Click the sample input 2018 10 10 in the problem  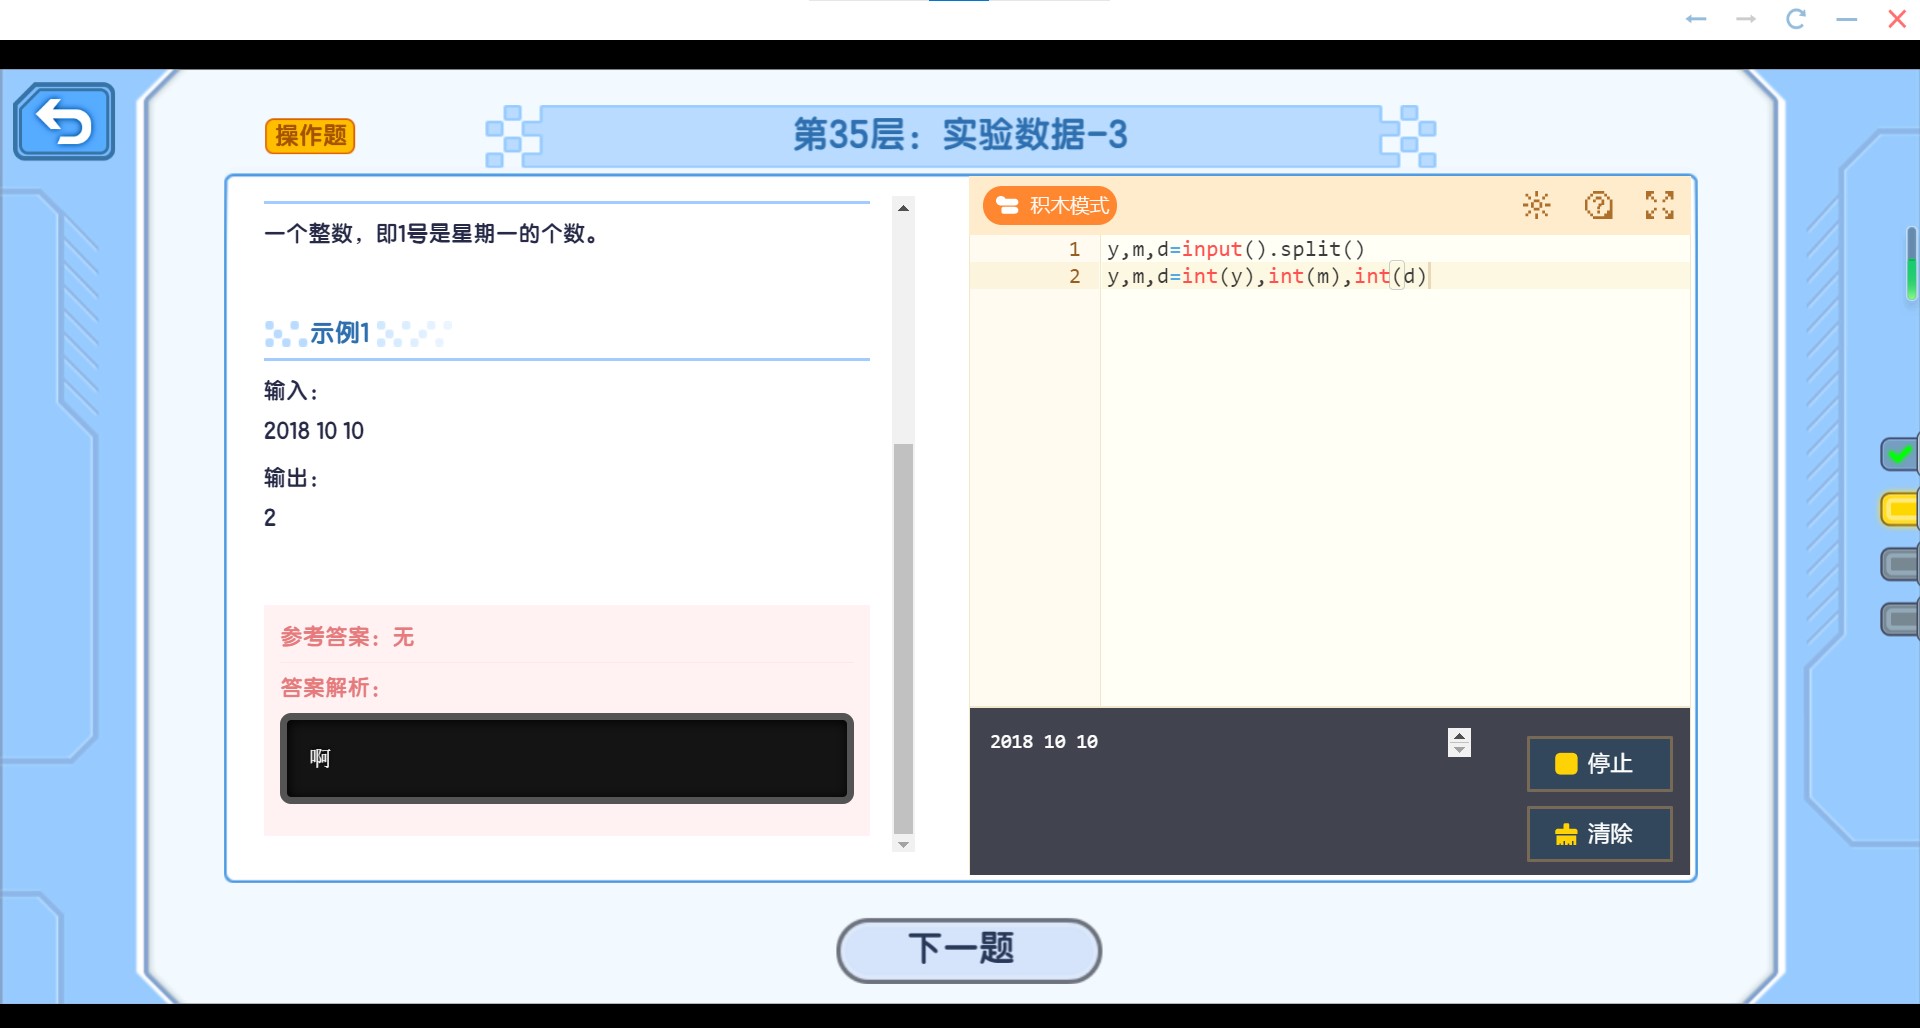314,431
